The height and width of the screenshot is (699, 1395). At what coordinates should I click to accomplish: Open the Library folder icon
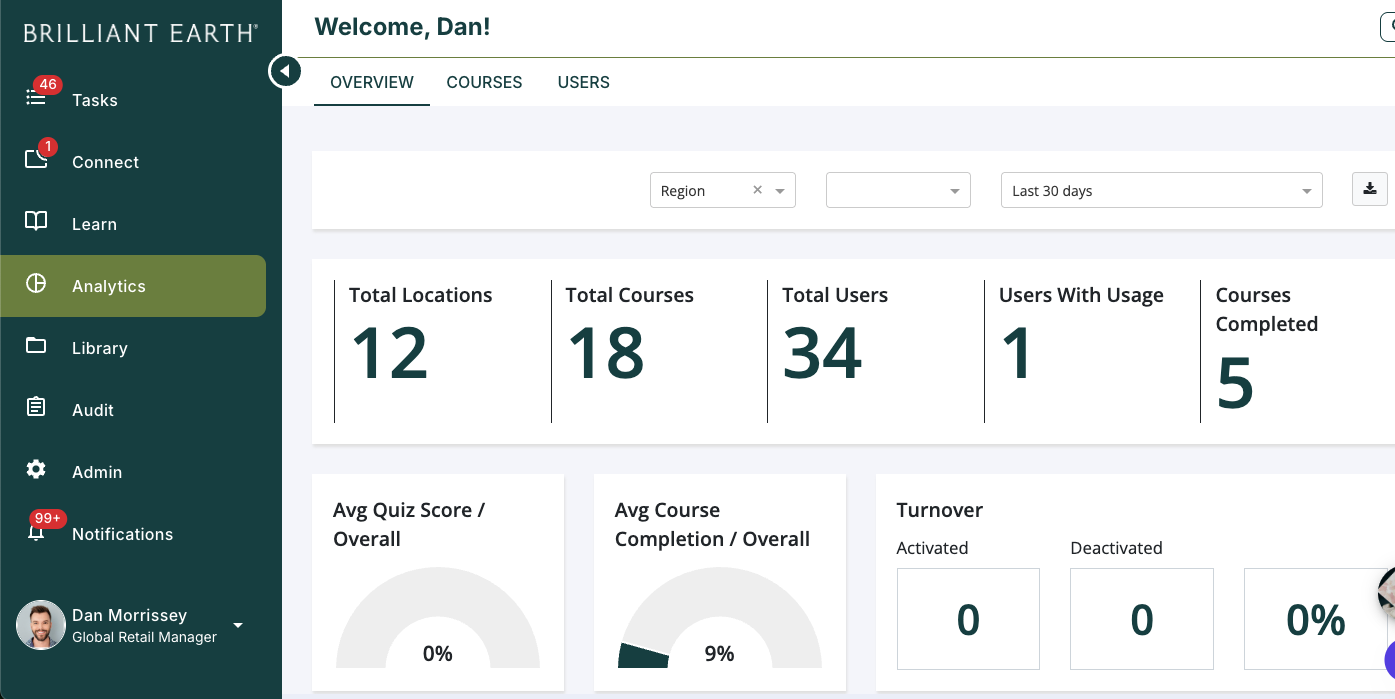point(36,346)
